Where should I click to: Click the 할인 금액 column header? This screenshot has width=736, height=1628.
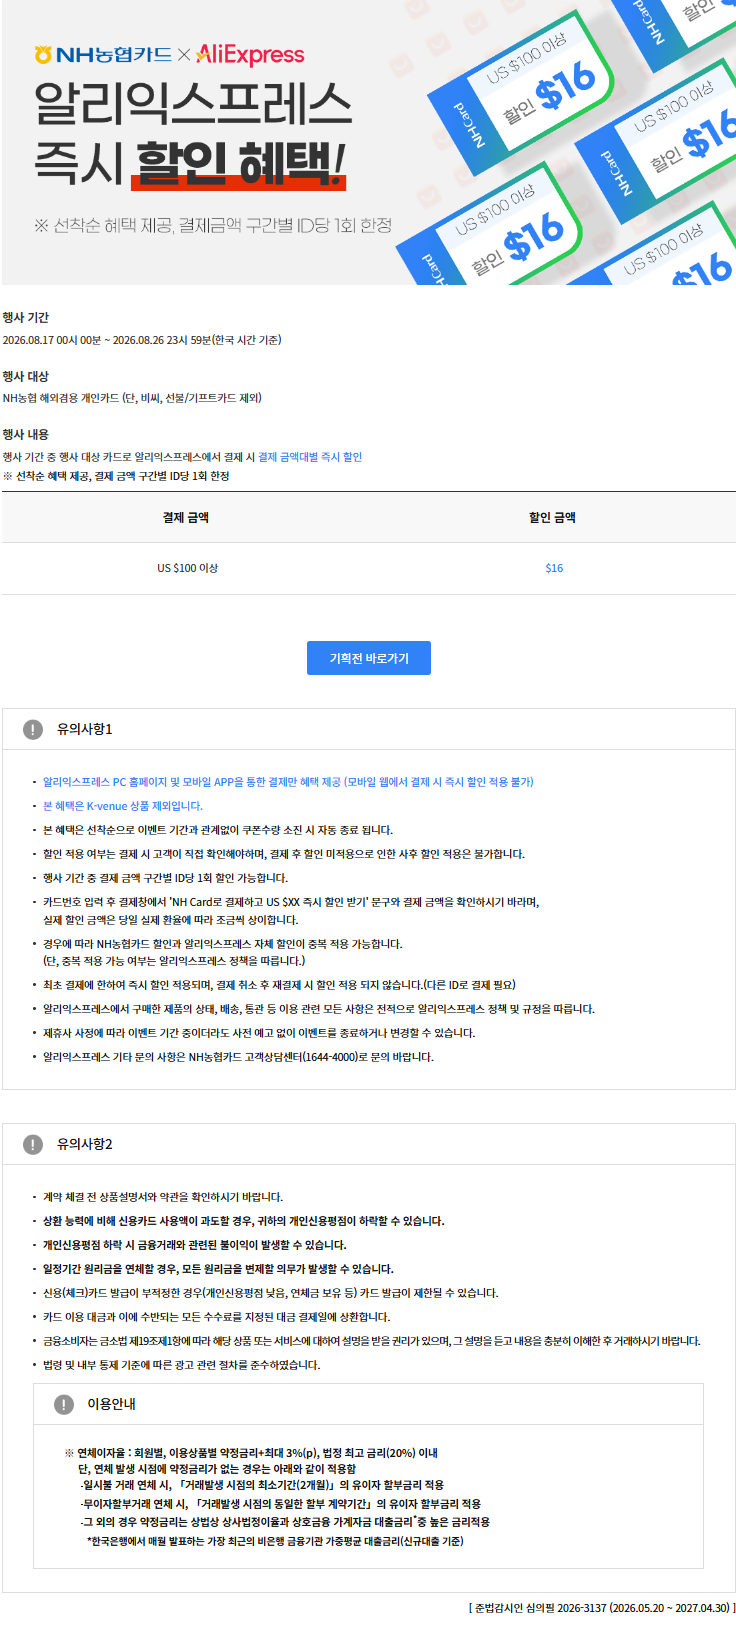[x=552, y=517]
